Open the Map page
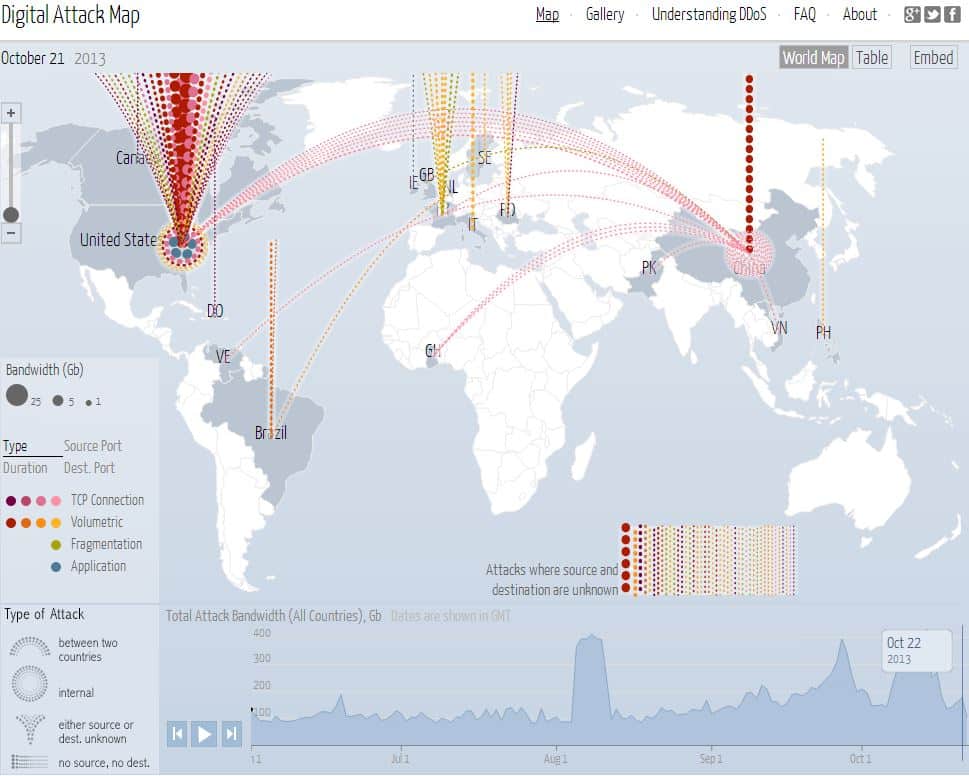The image size is (969, 776). pyautogui.click(x=548, y=14)
